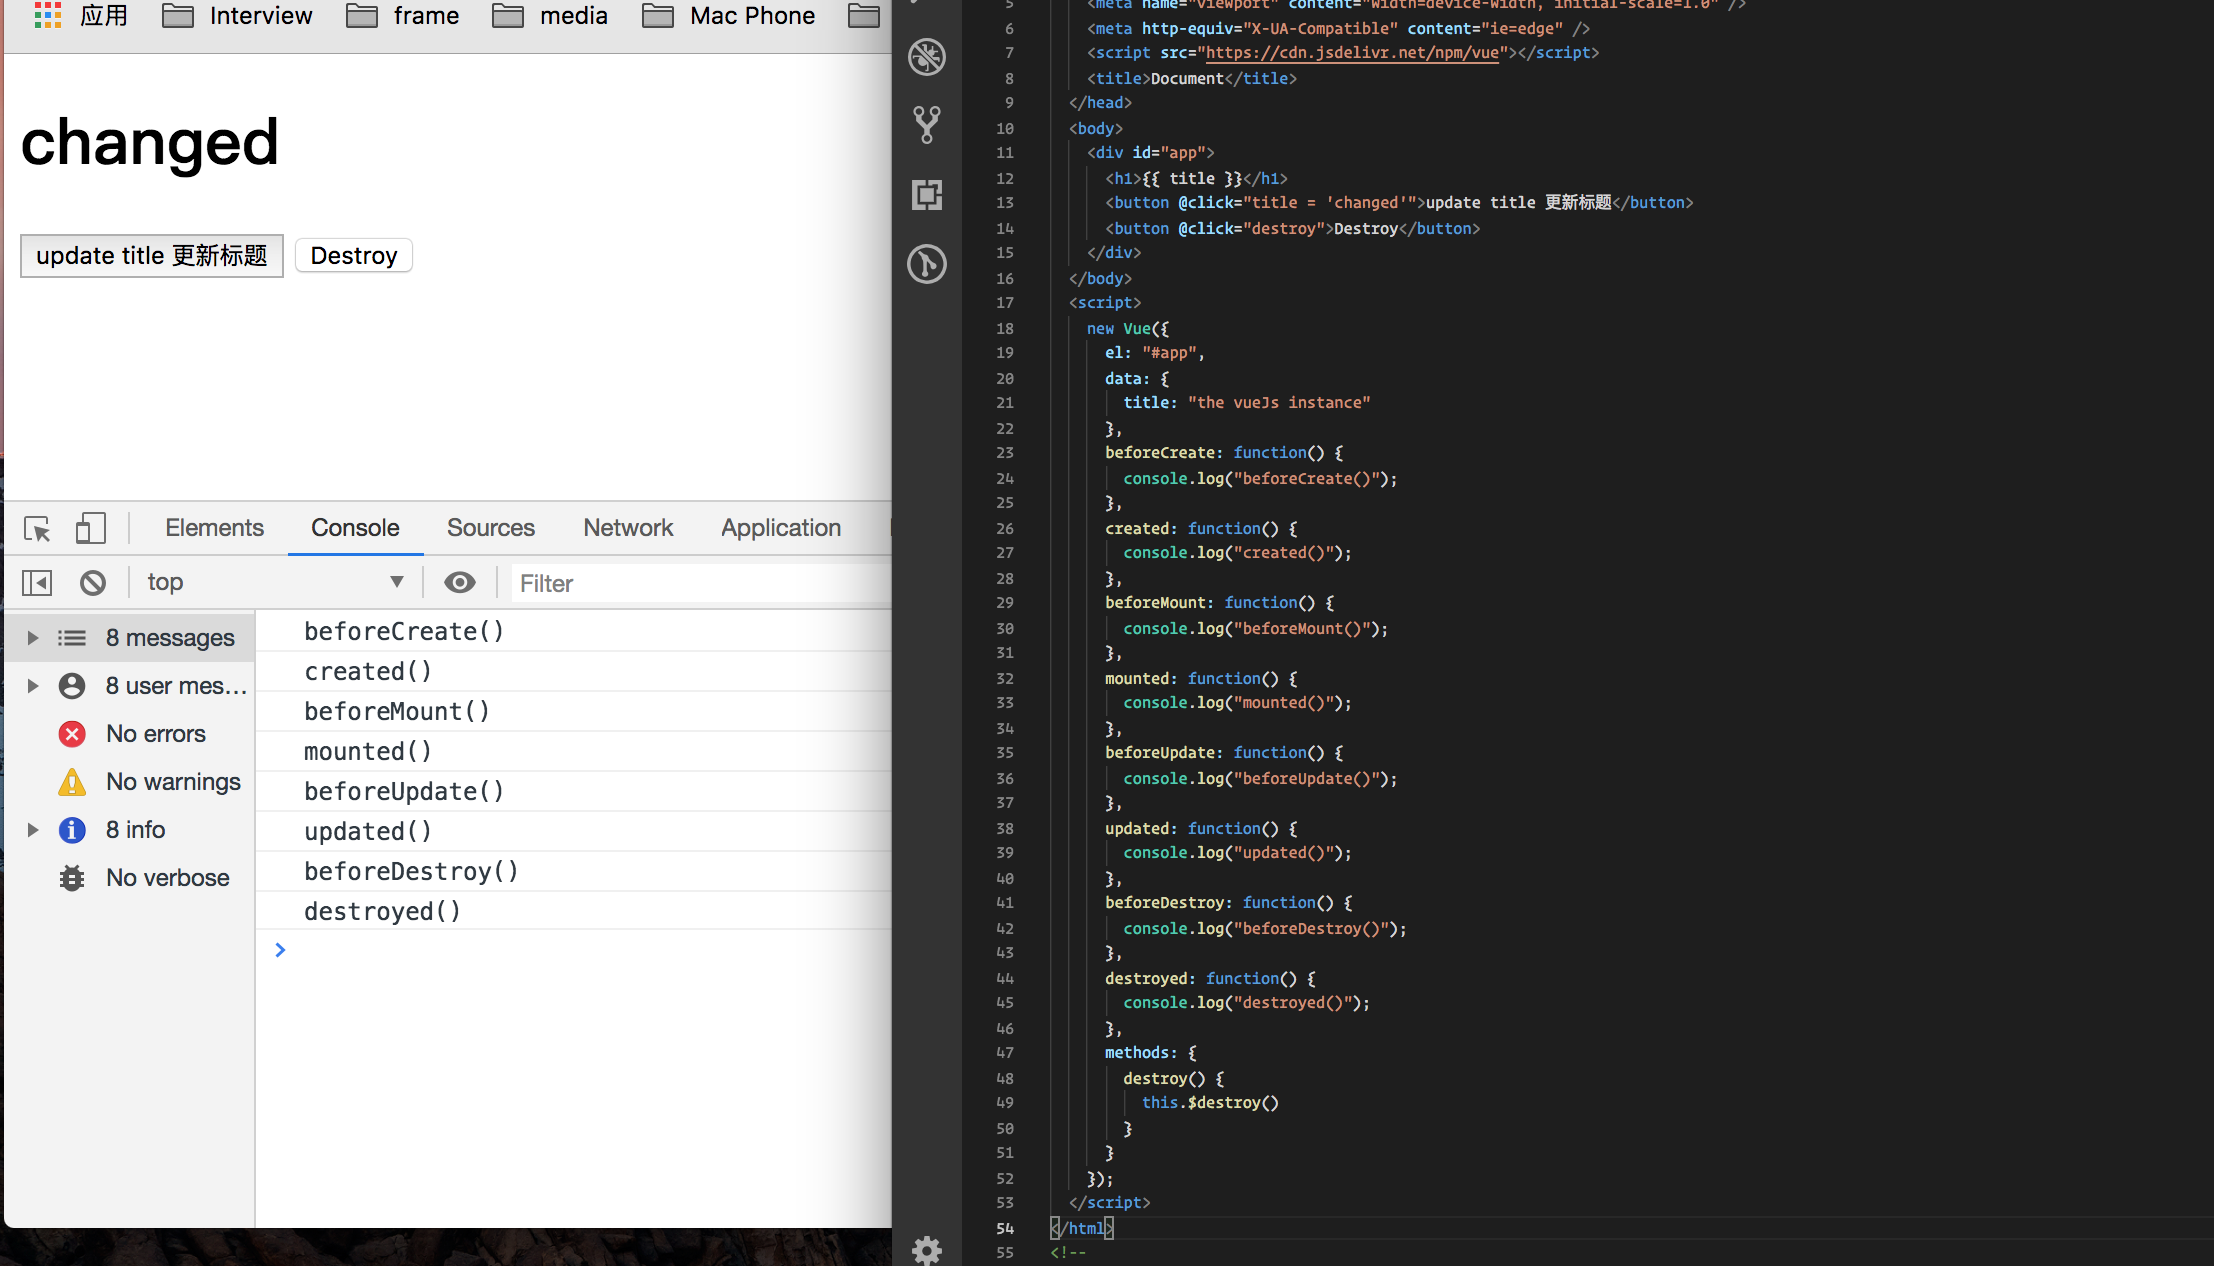Expand the 8 messages group
The image size is (2214, 1266).
[x=33, y=638]
